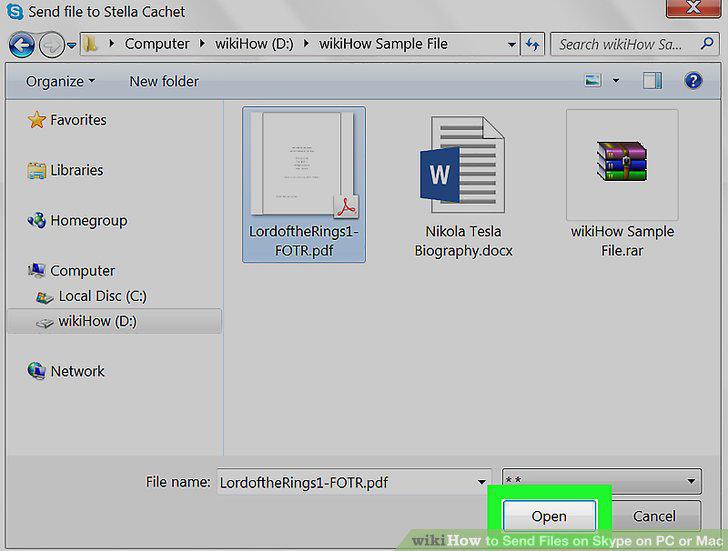The height and width of the screenshot is (551, 728).
Task: Select Favorites in the navigation pane
Action: tap(67, 120)
